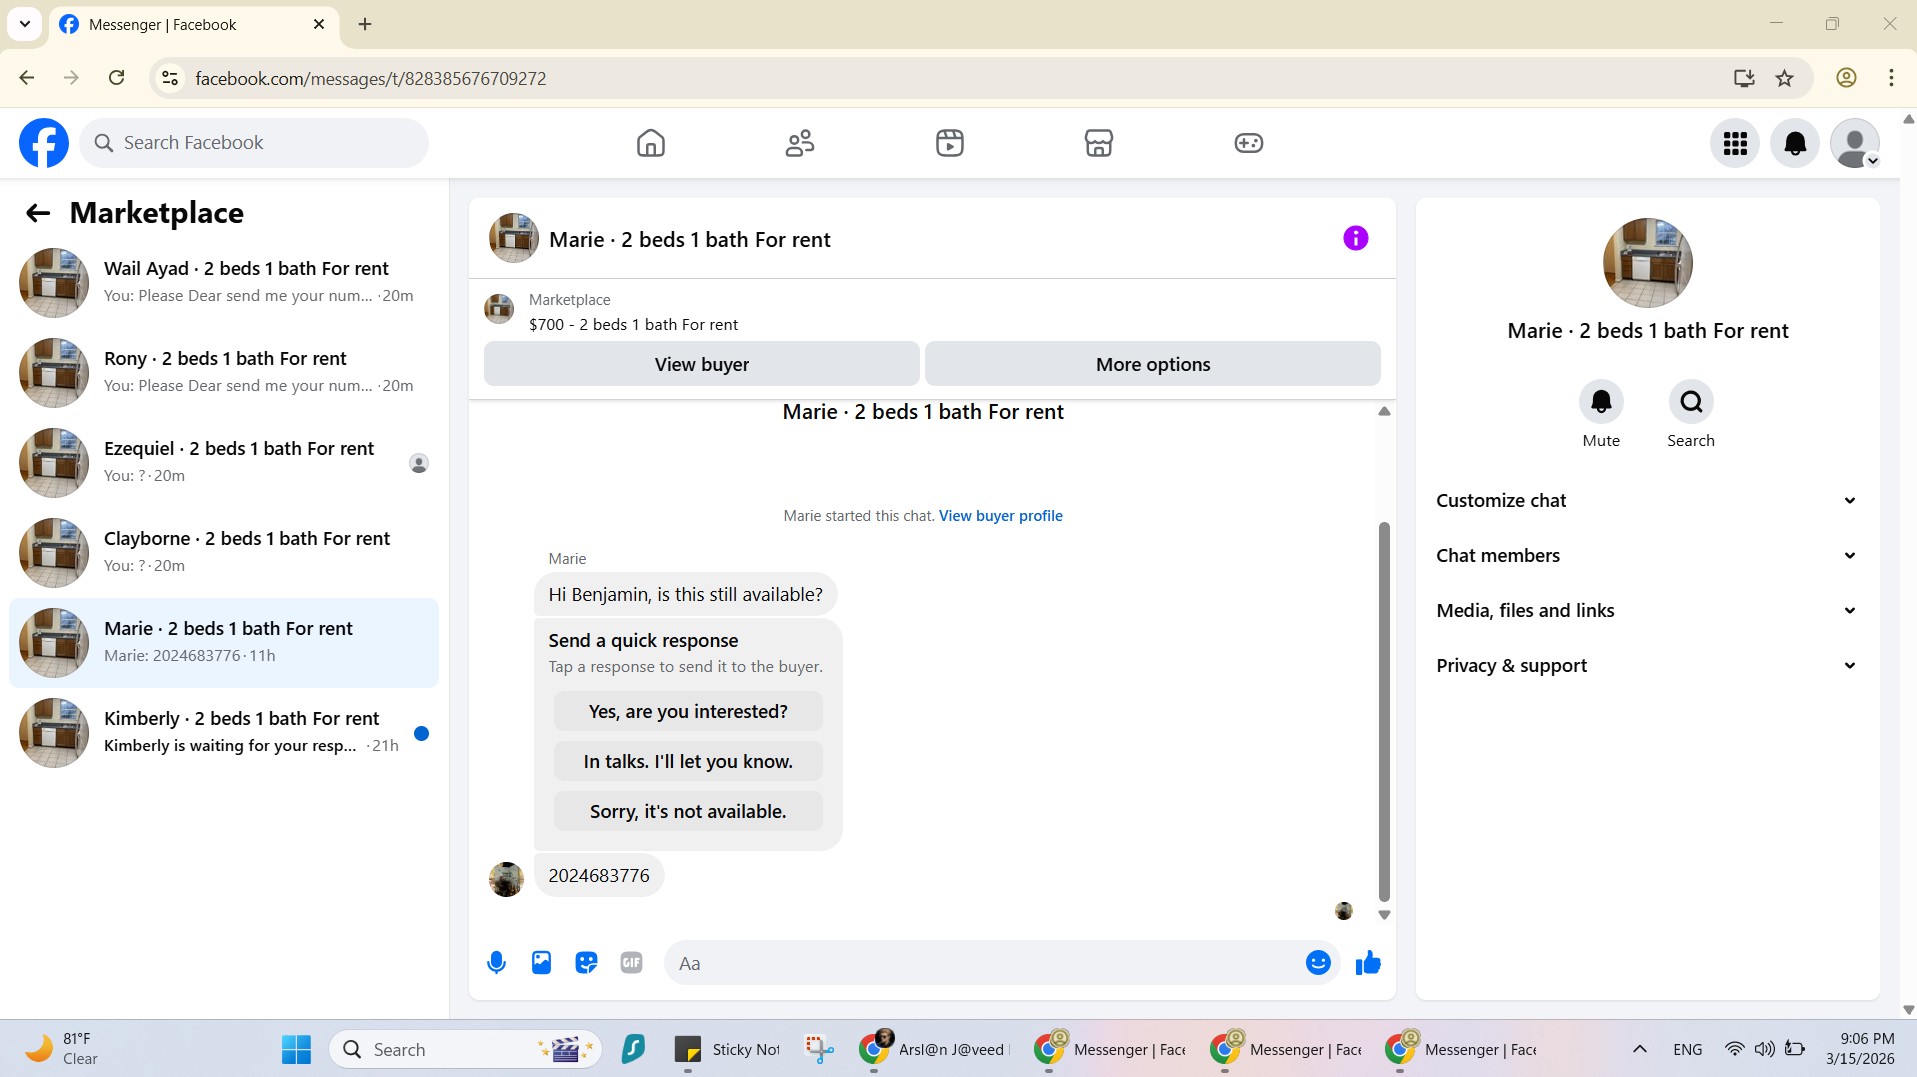Open the Windows Start menu
1917x1077 pixels.
click(x=296, y=1049)
